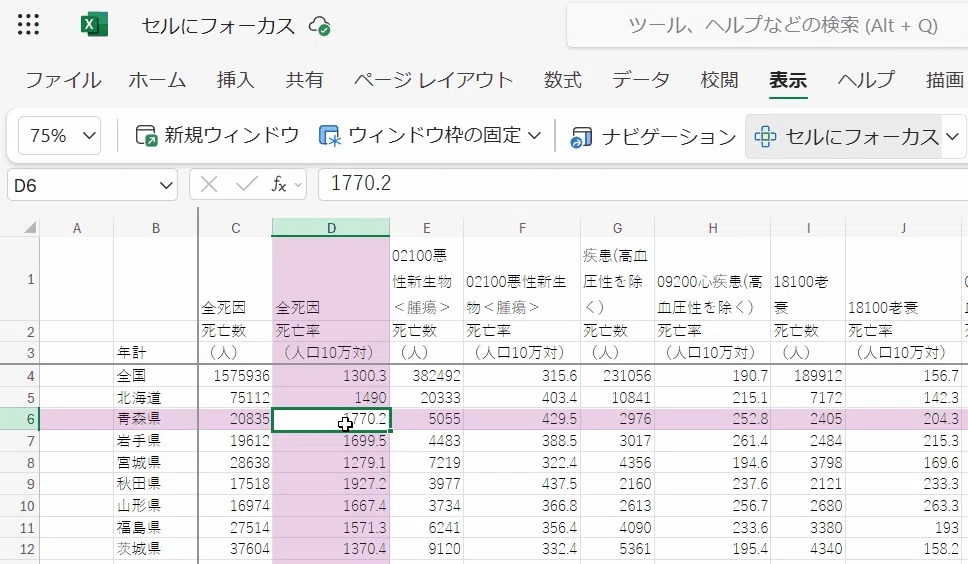
Task: Cancel formula entry with the X icon
Action: click(209, 184)
